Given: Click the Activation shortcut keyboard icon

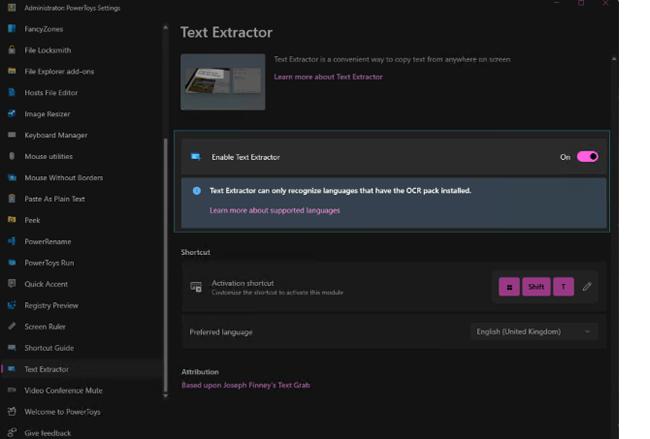Looking at the screenshot, I should tap(196, 287).
